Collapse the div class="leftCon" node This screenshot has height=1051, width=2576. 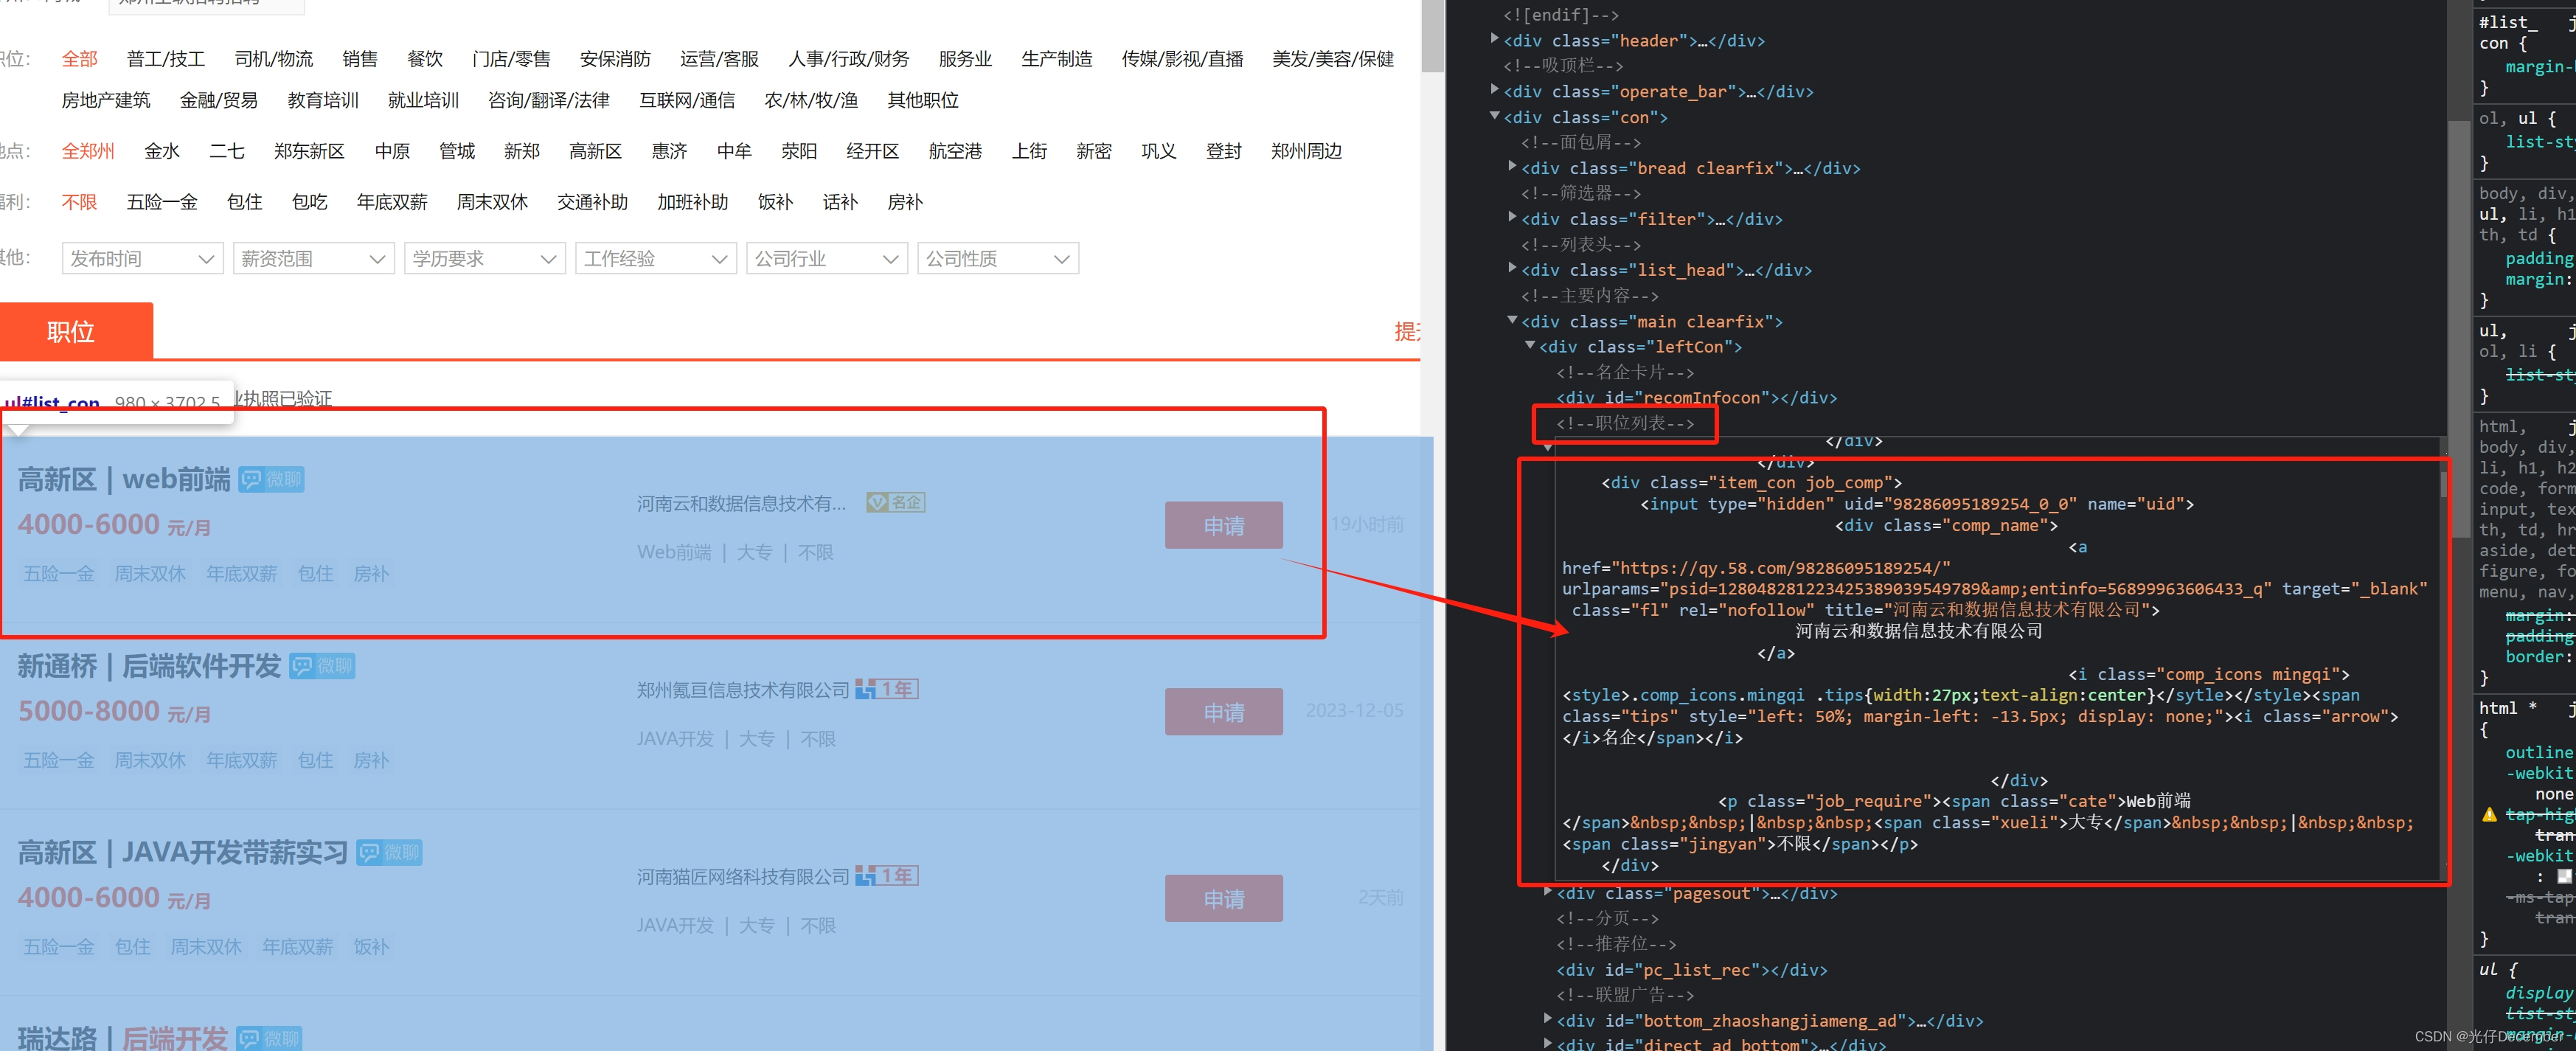[1529, 346]
